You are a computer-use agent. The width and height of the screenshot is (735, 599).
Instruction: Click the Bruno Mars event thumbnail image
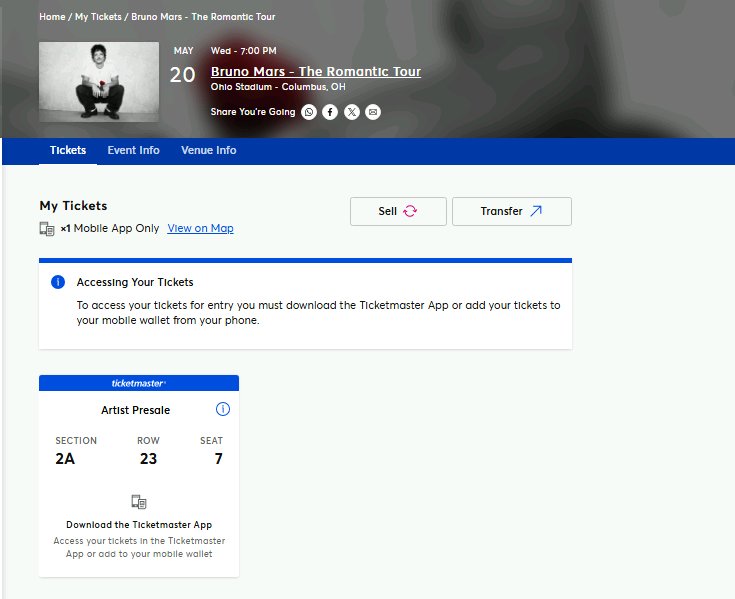[99, 82]
